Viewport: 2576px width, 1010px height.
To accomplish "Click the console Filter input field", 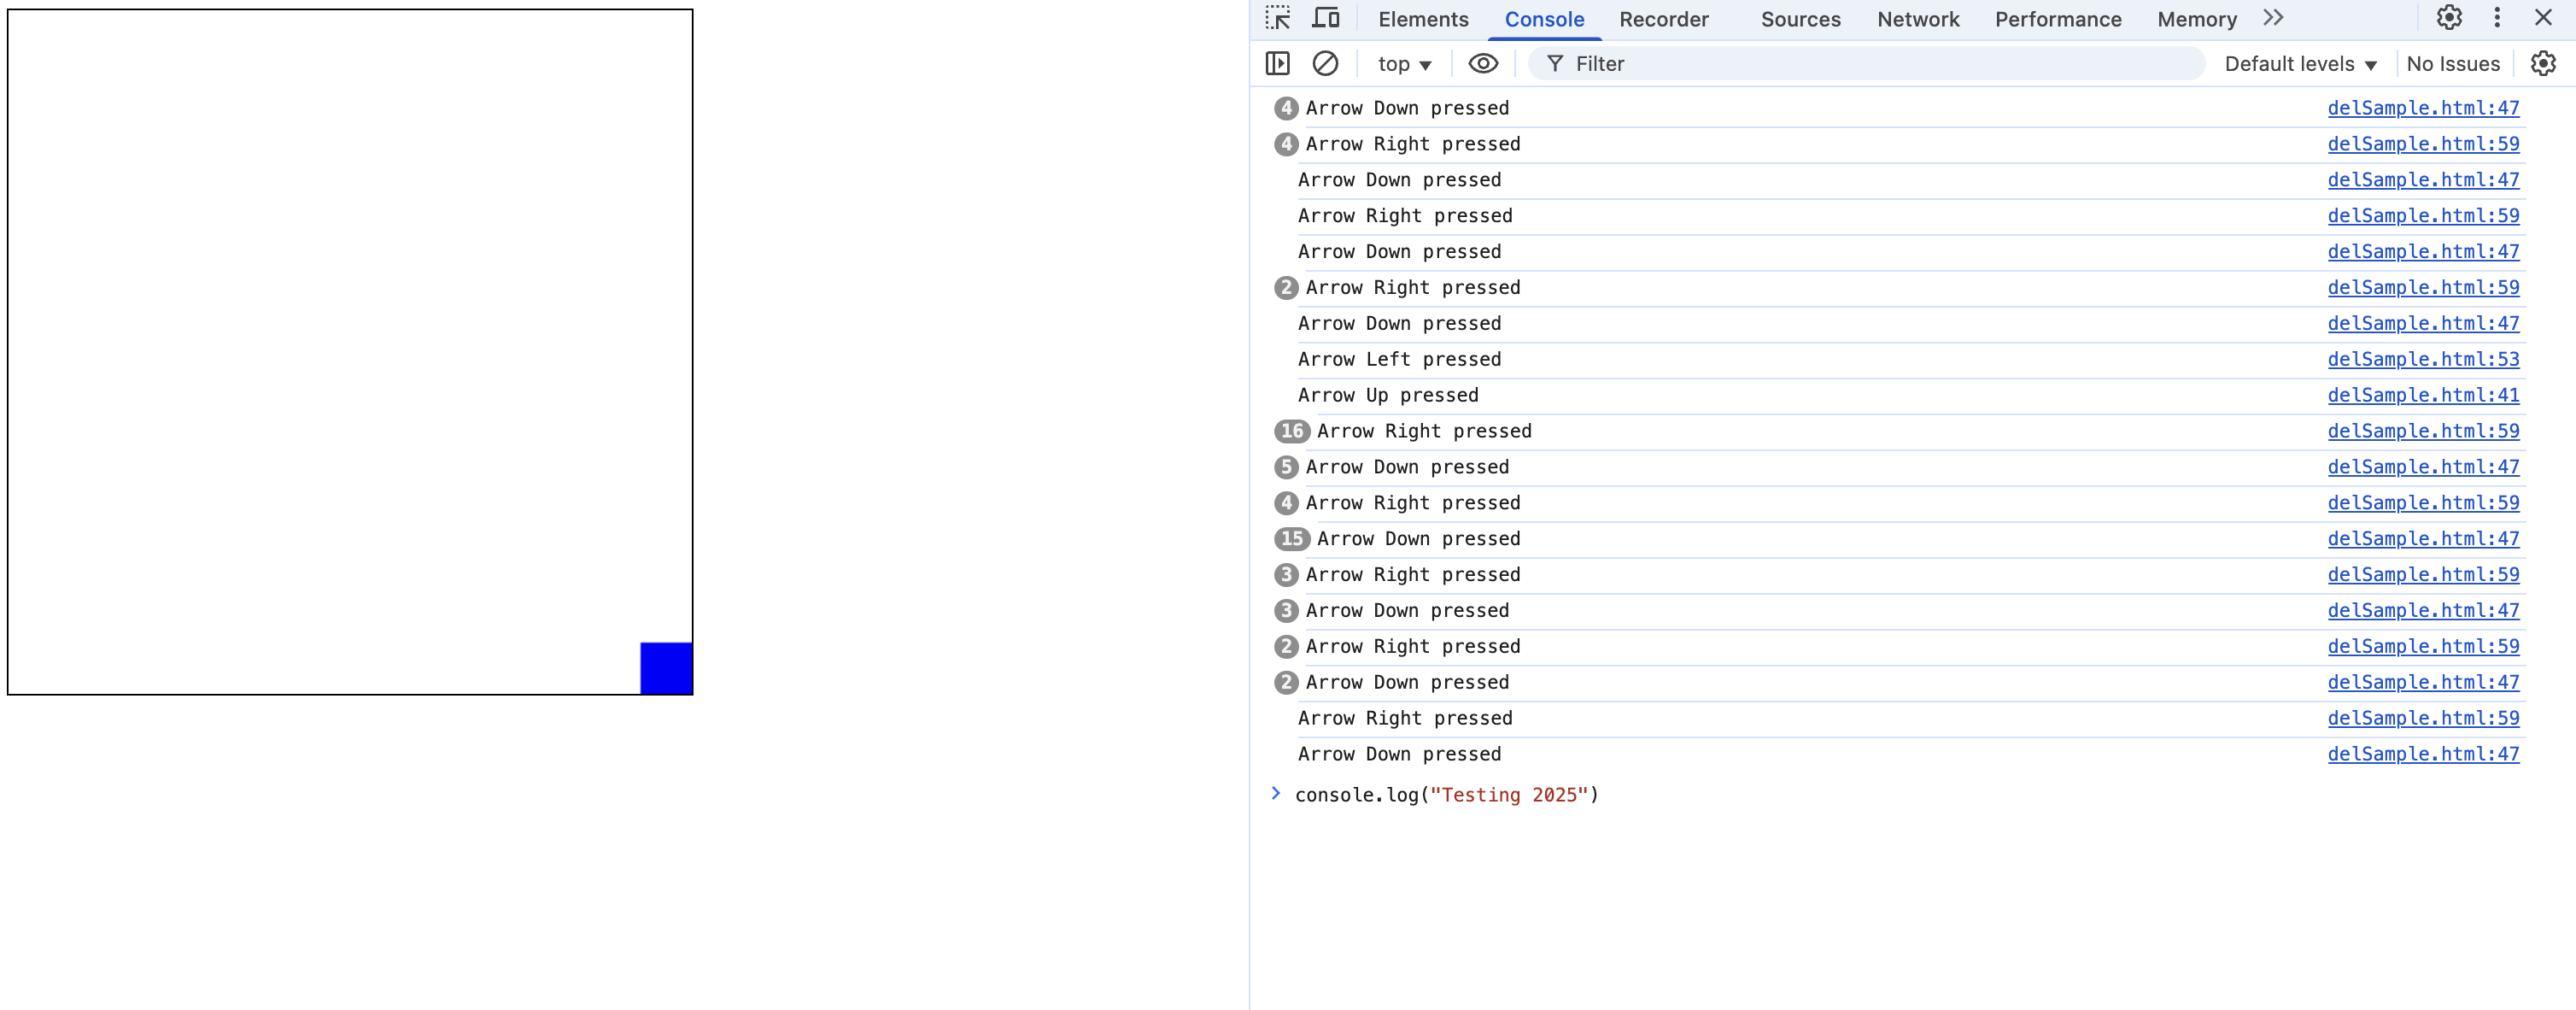I will pos(1866,64).
